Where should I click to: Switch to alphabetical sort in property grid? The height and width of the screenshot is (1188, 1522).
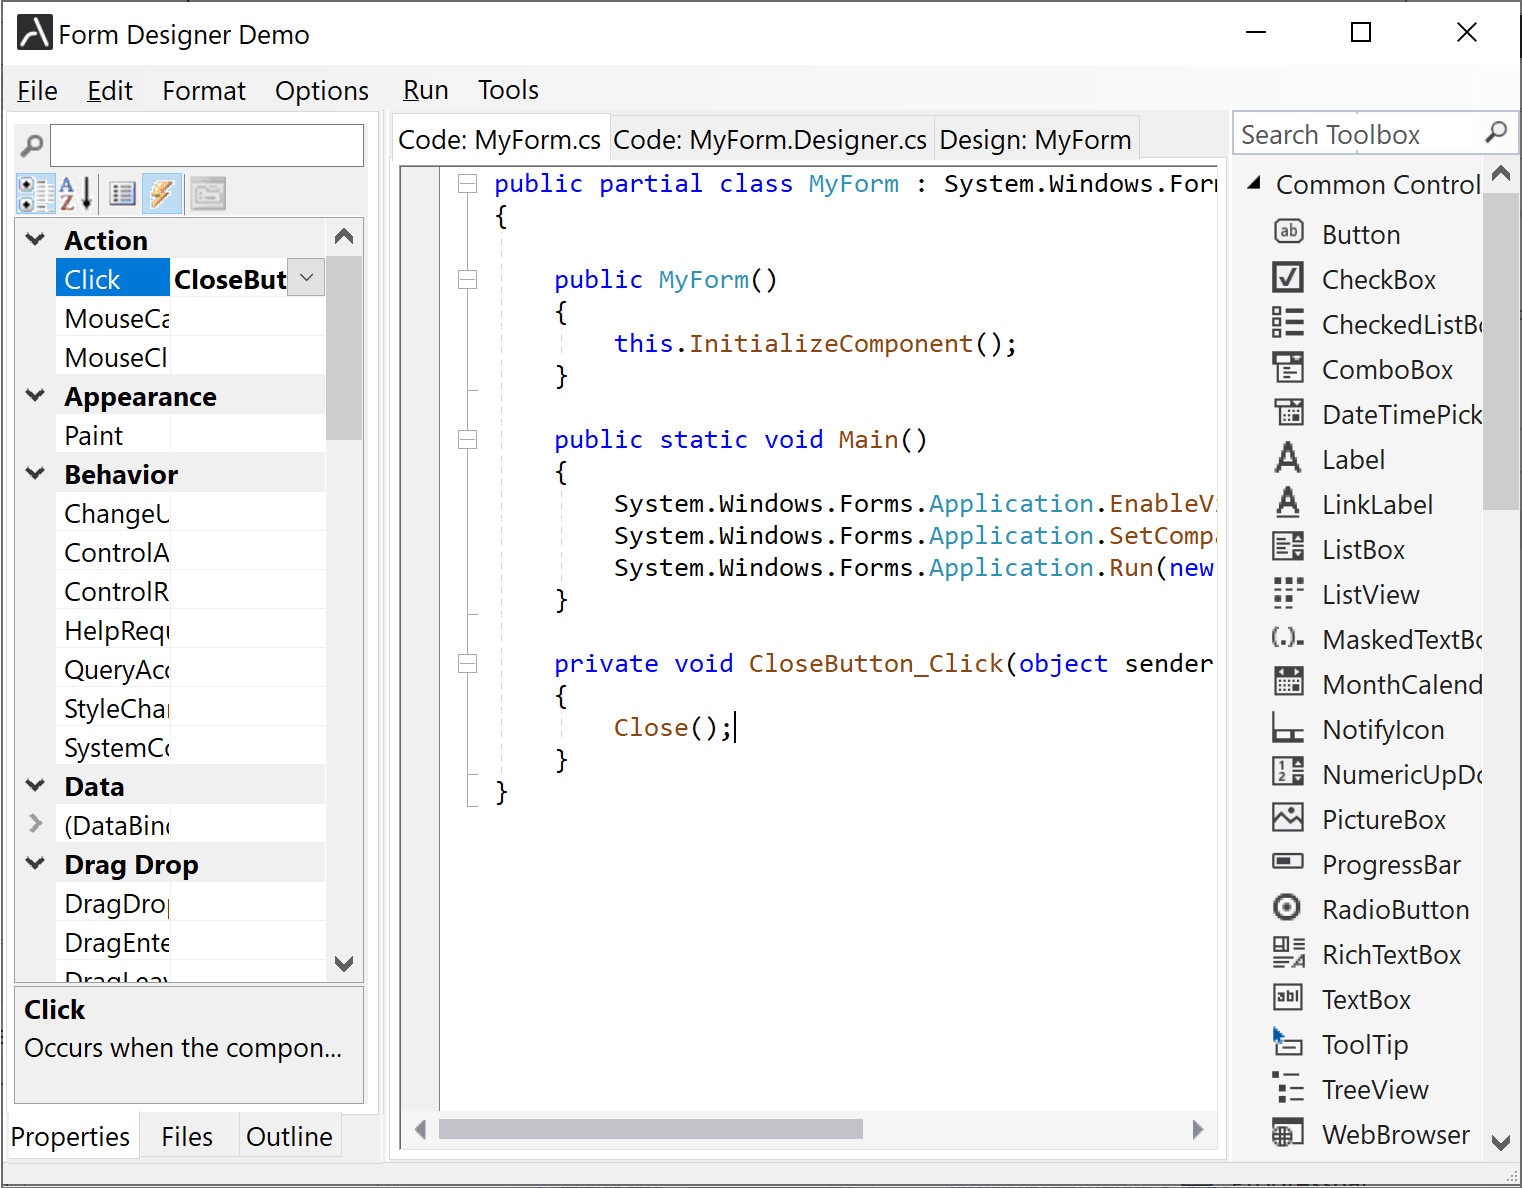[x=76, y=194]
